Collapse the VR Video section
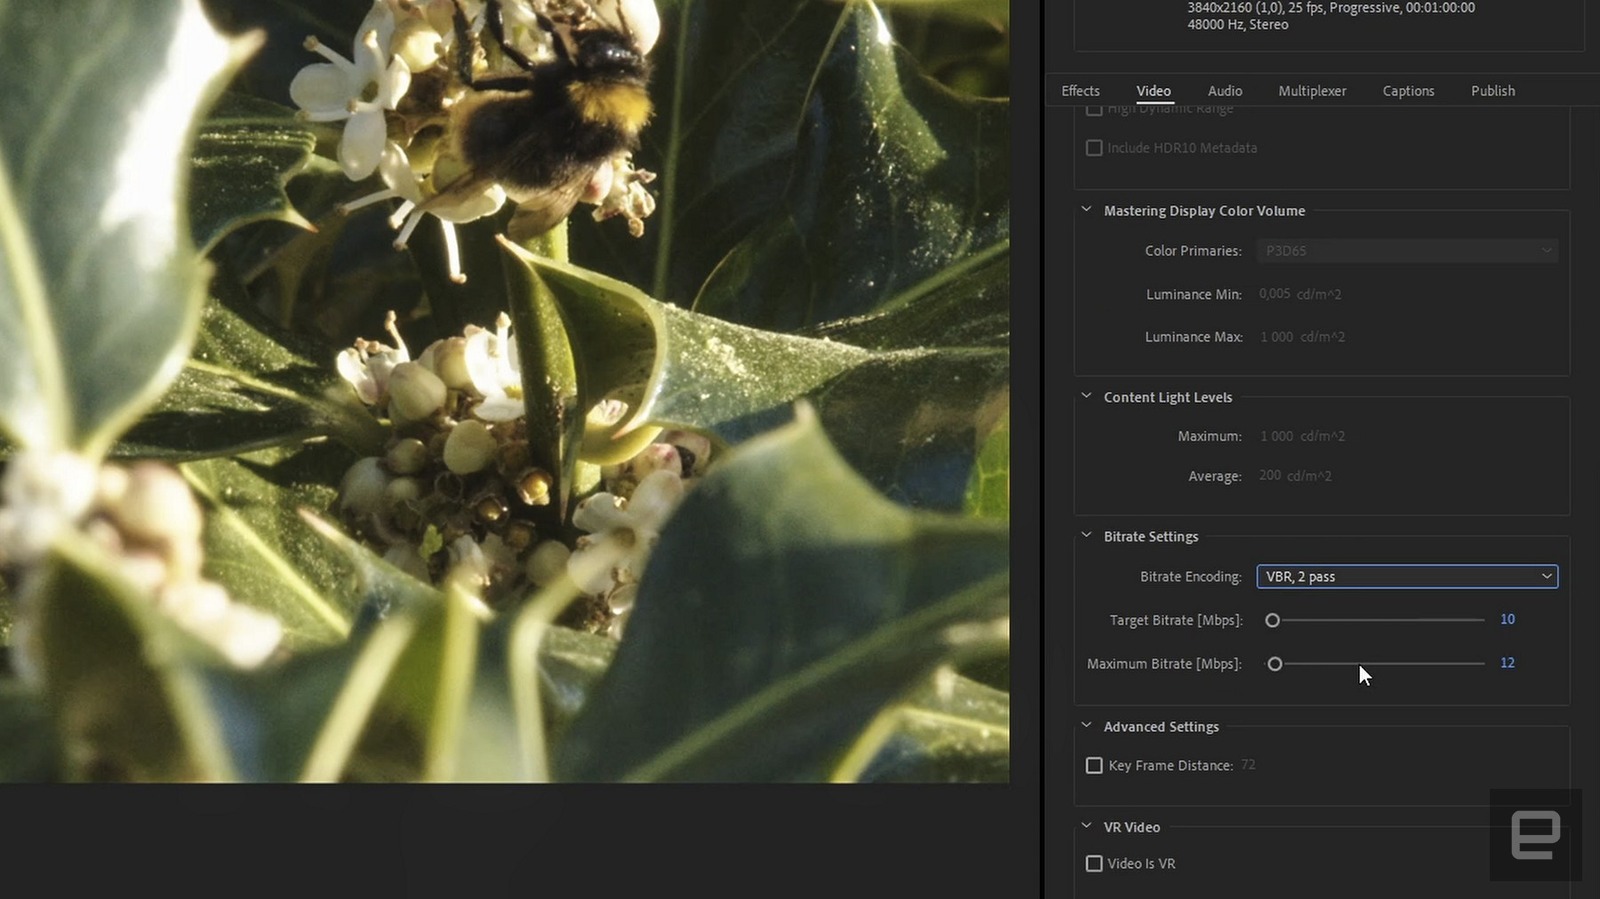Image resolution: width=1600 pixels, height=899 pixels. [x=1086, y=827]
